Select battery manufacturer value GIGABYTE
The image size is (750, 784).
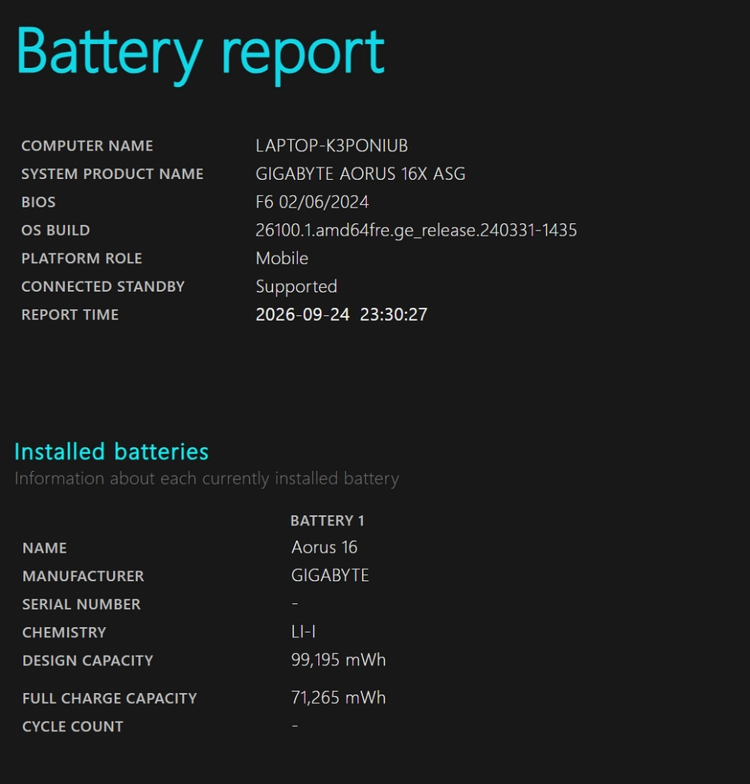[330, 576]
